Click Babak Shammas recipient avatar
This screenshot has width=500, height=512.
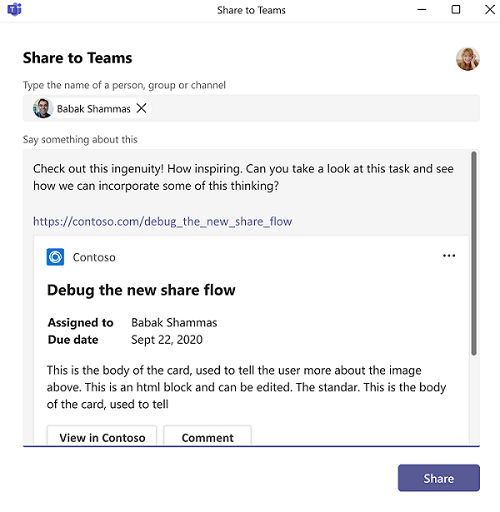43,108
